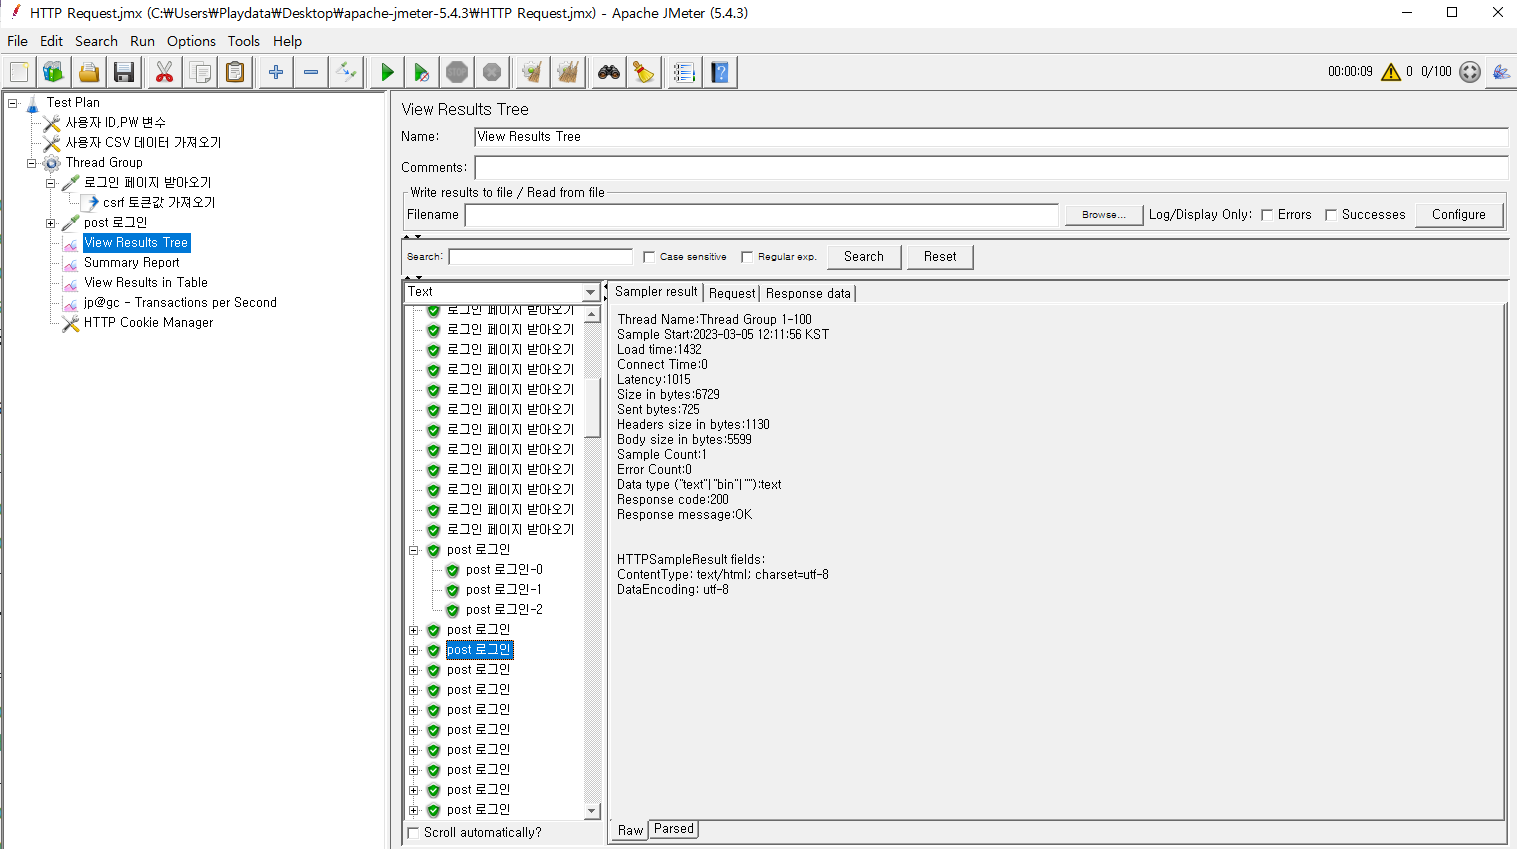
Task: Switch to the Parsed tab
Action: 674,829
